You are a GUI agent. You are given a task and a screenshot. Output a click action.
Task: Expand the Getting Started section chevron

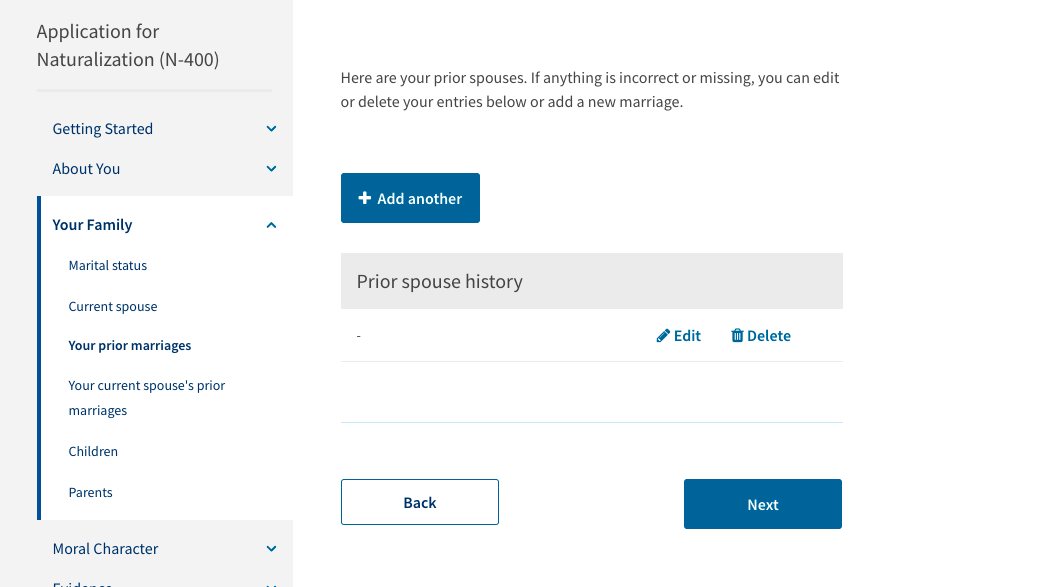click(271, 129)
